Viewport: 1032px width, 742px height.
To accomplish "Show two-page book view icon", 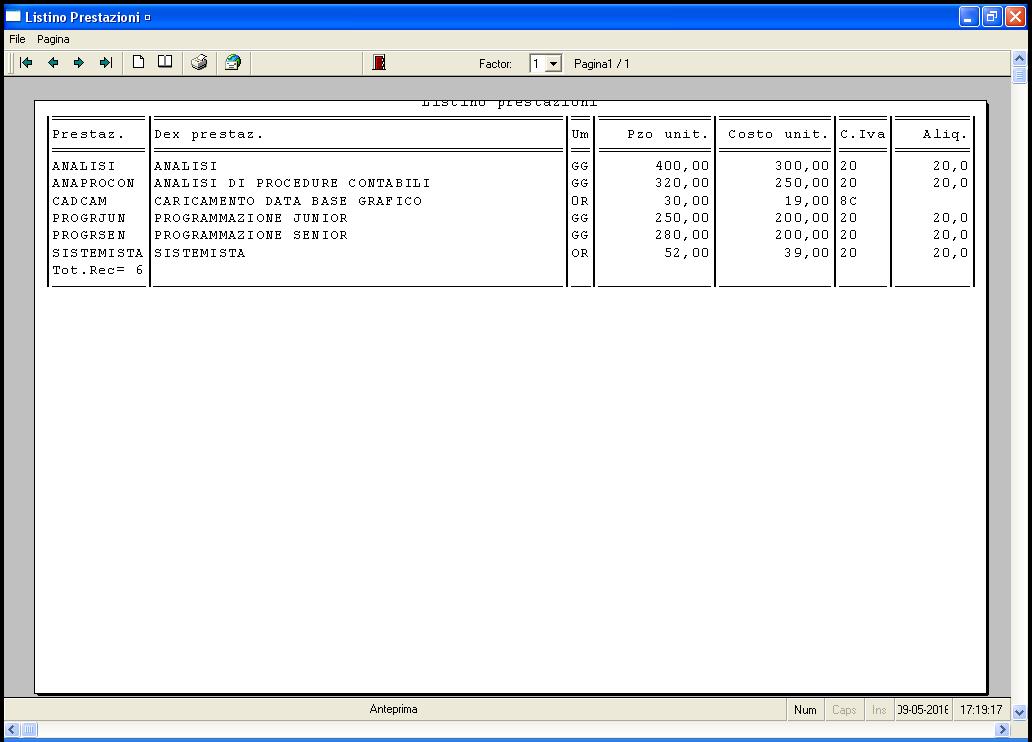I will (165, 63).
